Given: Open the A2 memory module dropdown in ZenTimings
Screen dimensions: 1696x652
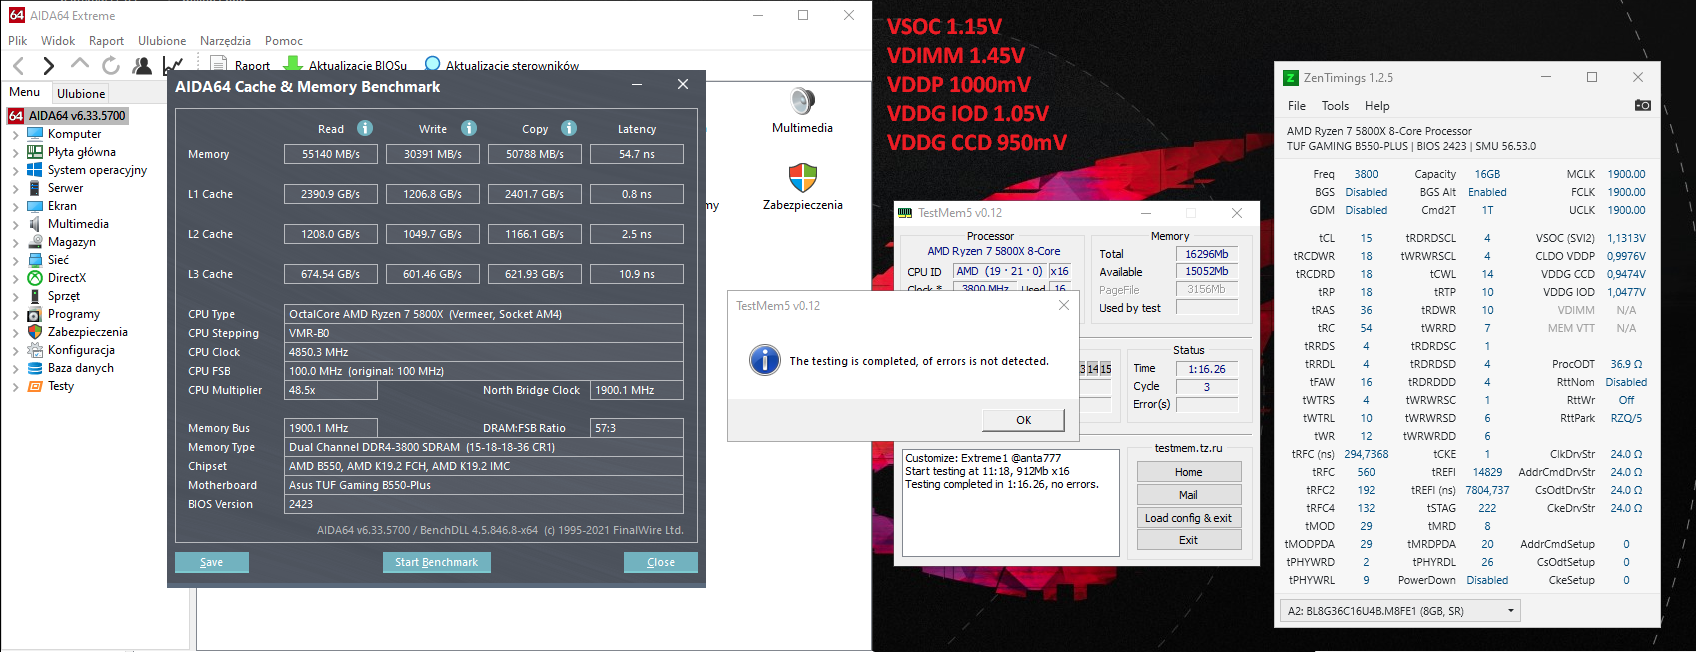Looking at the screenshot, I should click(1400, 610).
